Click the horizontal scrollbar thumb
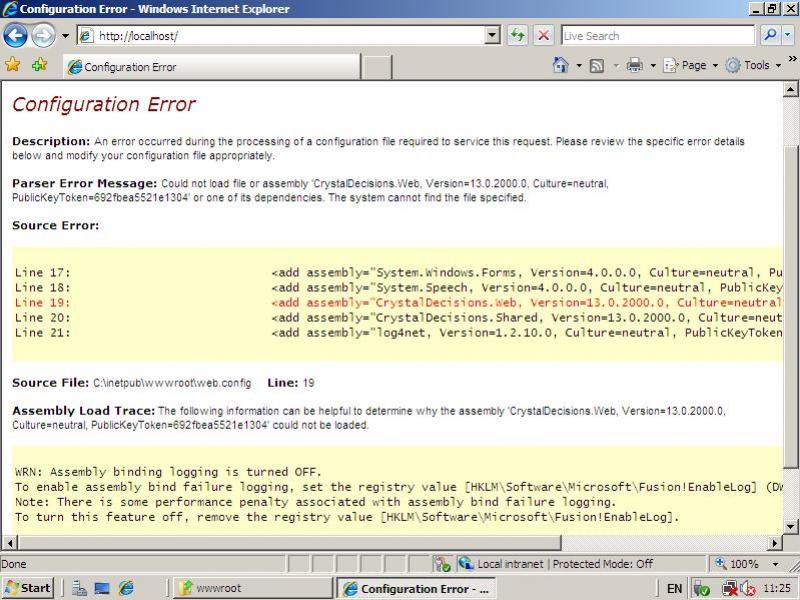Image resolution: width=800 pixels, height=600 pixels. pos(289,543)
